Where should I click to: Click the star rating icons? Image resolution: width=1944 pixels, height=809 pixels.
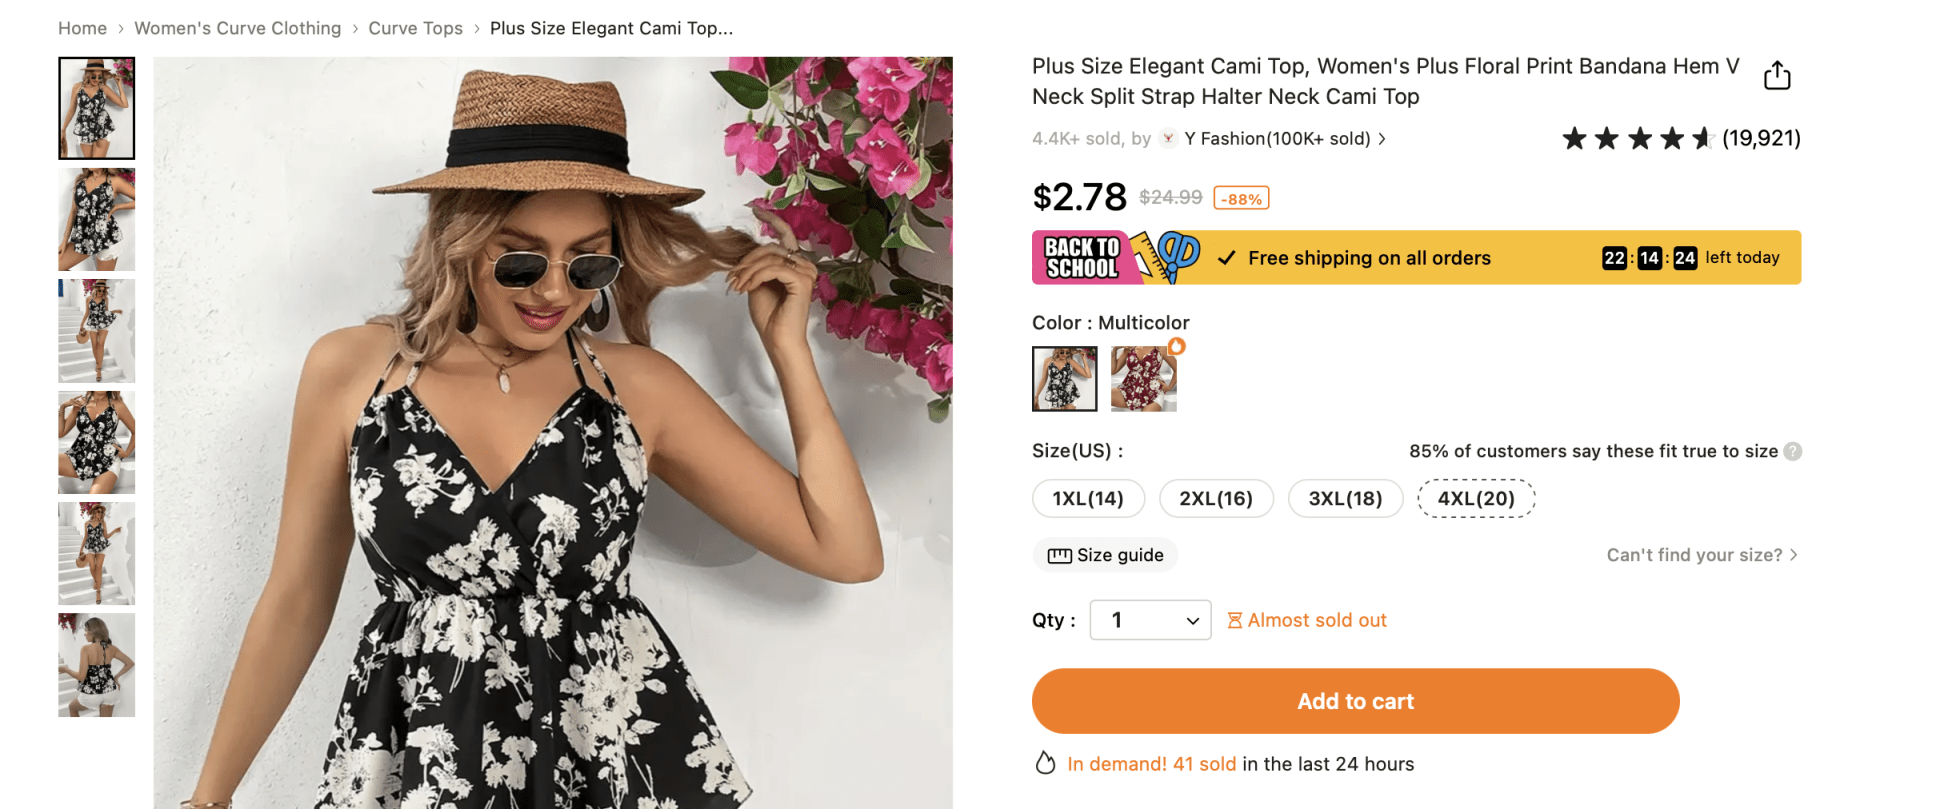[1637, 139]
